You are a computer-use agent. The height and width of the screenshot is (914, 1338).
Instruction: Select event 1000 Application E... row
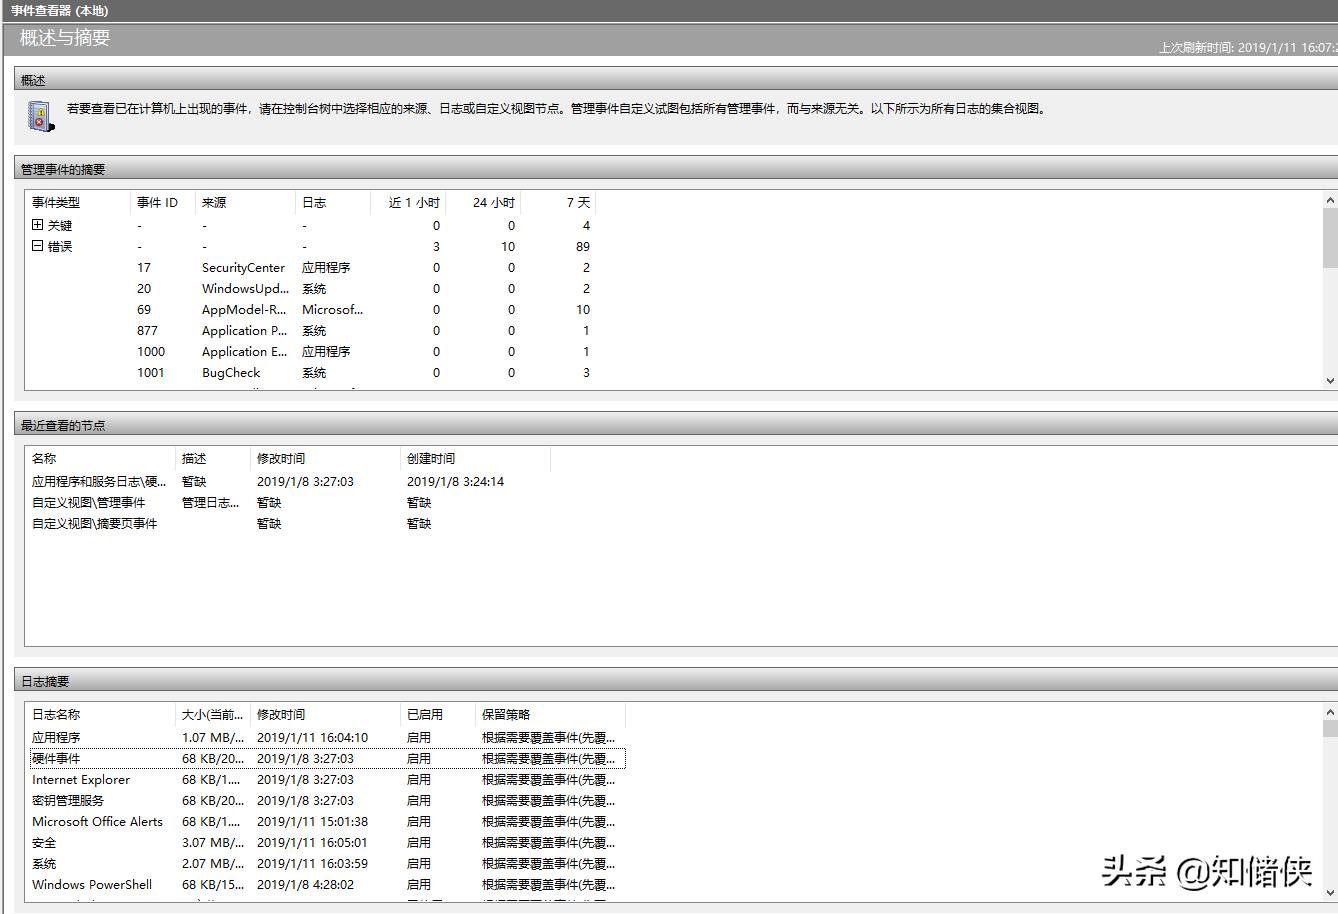pos(312,351)
